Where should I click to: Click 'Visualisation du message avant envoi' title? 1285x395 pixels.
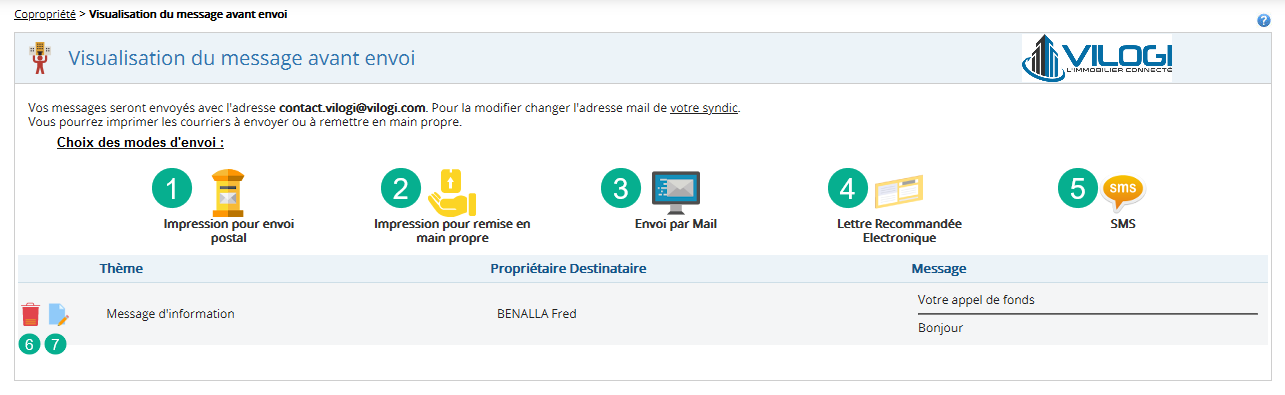[x=241, y=58]
